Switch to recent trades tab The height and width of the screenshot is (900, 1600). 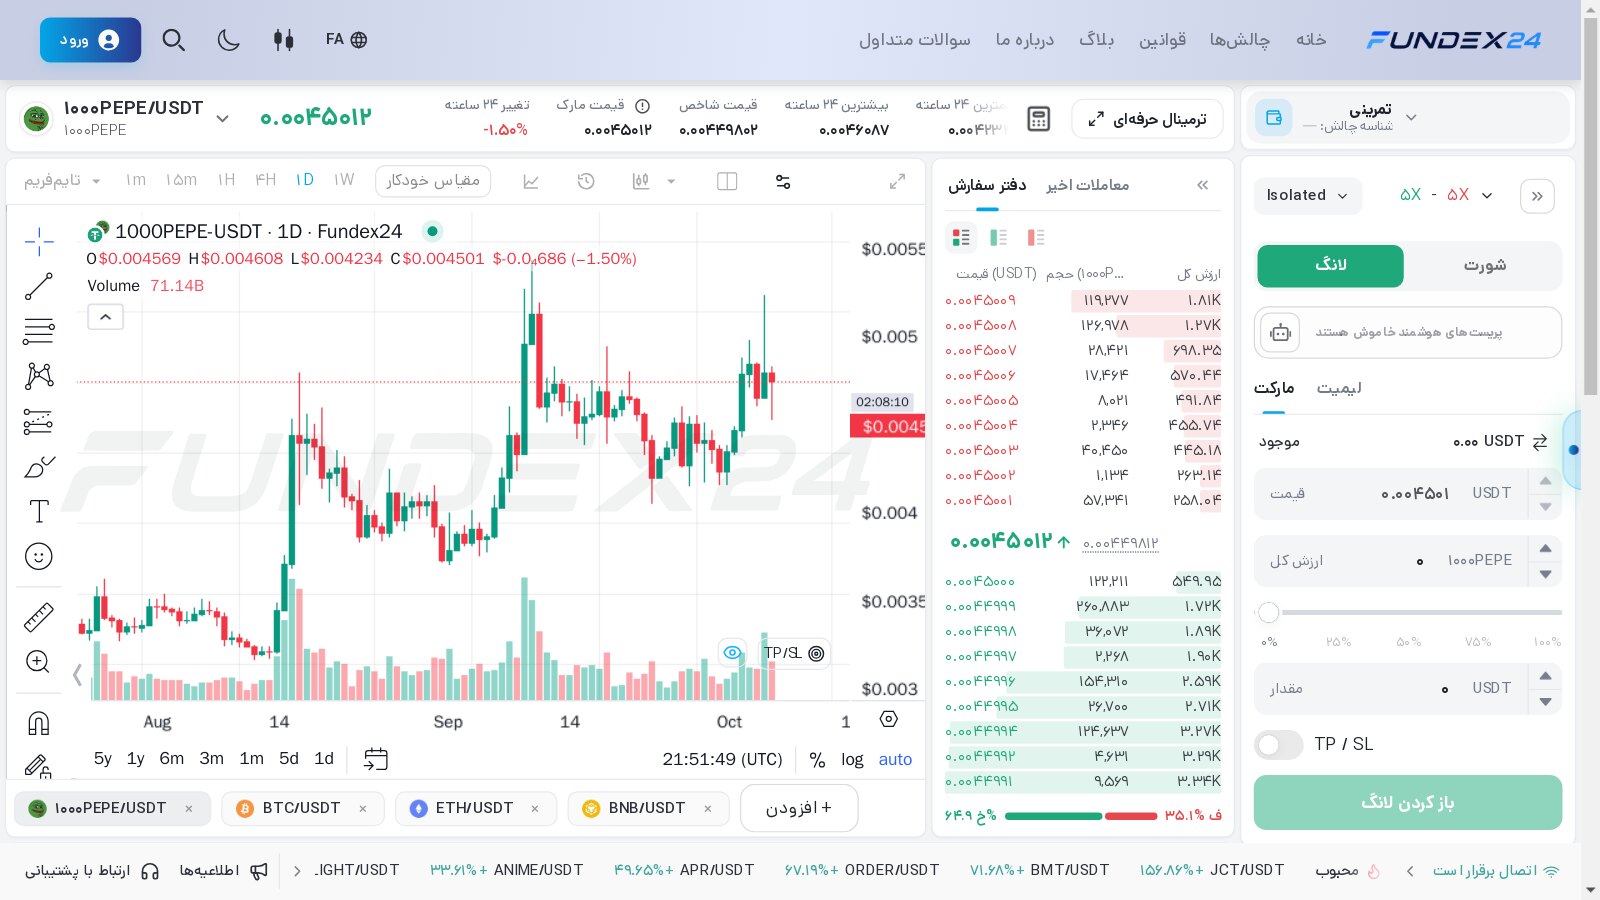pos(1088,185)
